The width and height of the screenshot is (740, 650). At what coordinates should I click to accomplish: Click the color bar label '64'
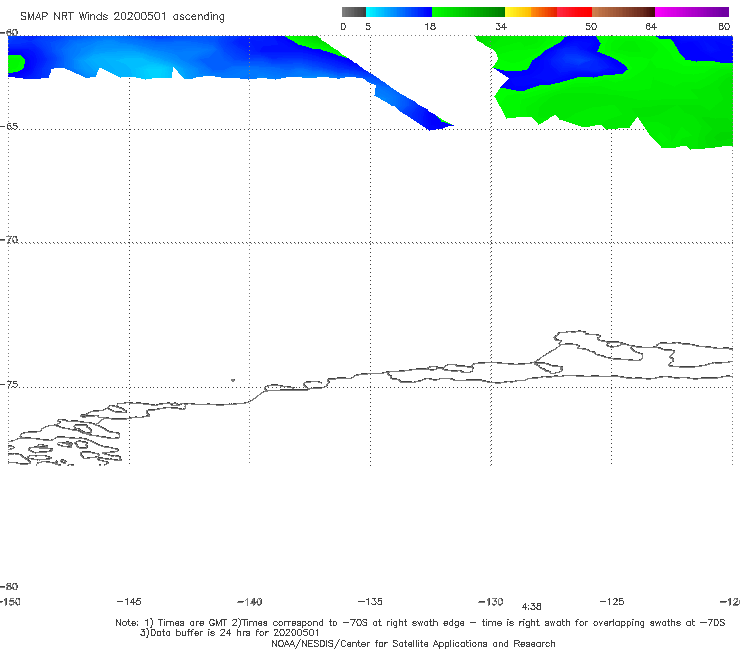point(651,26)
